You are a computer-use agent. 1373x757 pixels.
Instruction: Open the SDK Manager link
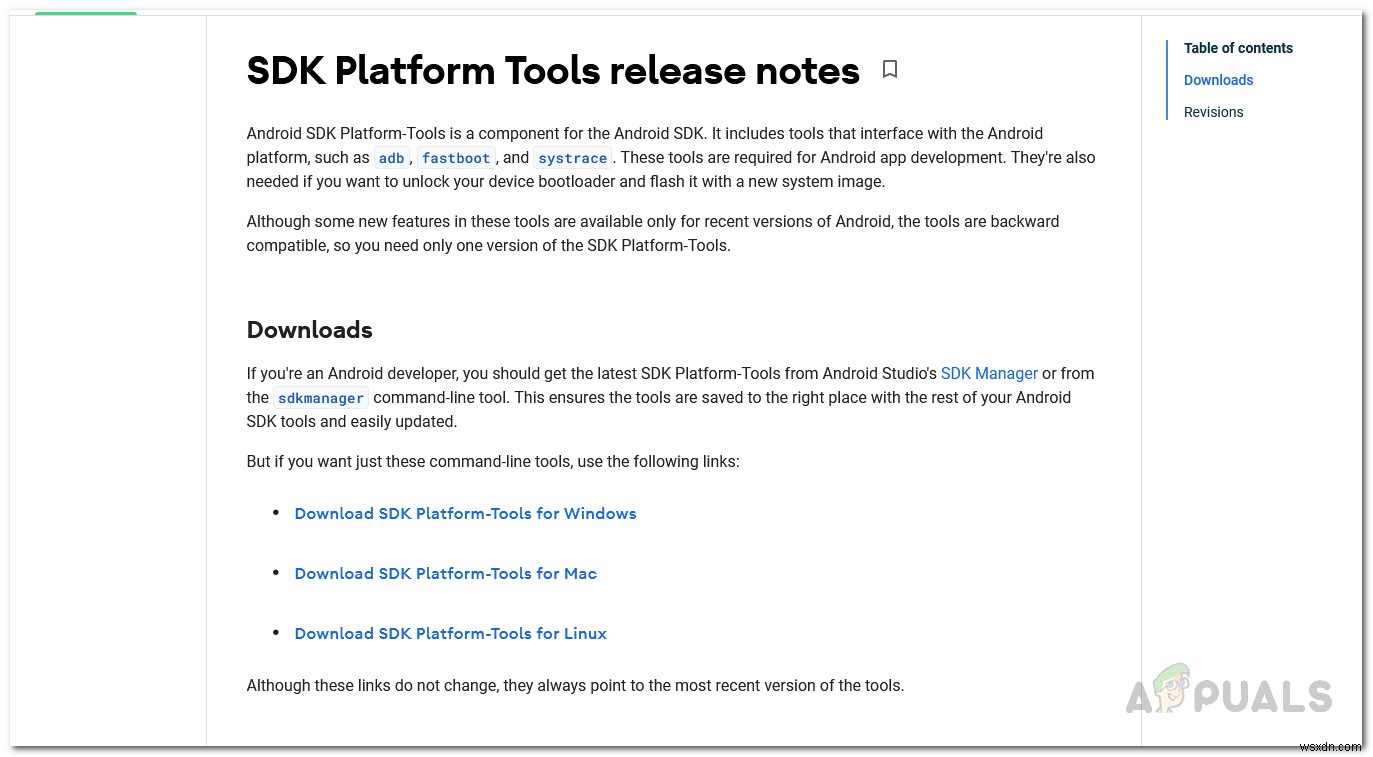tap(989, 373)
